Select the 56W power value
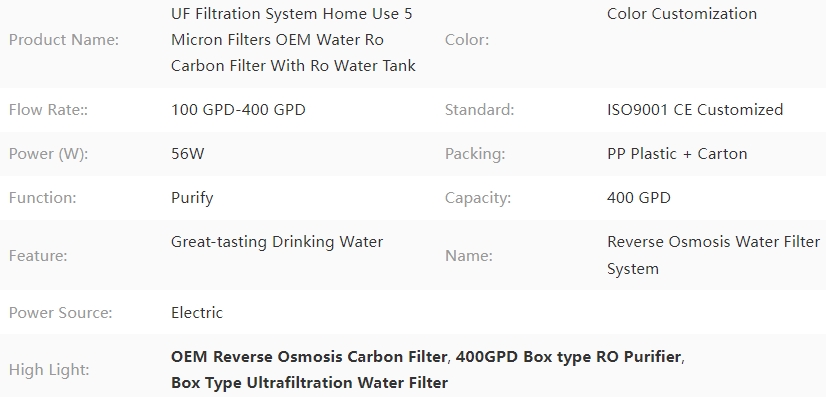 point(188,154)
